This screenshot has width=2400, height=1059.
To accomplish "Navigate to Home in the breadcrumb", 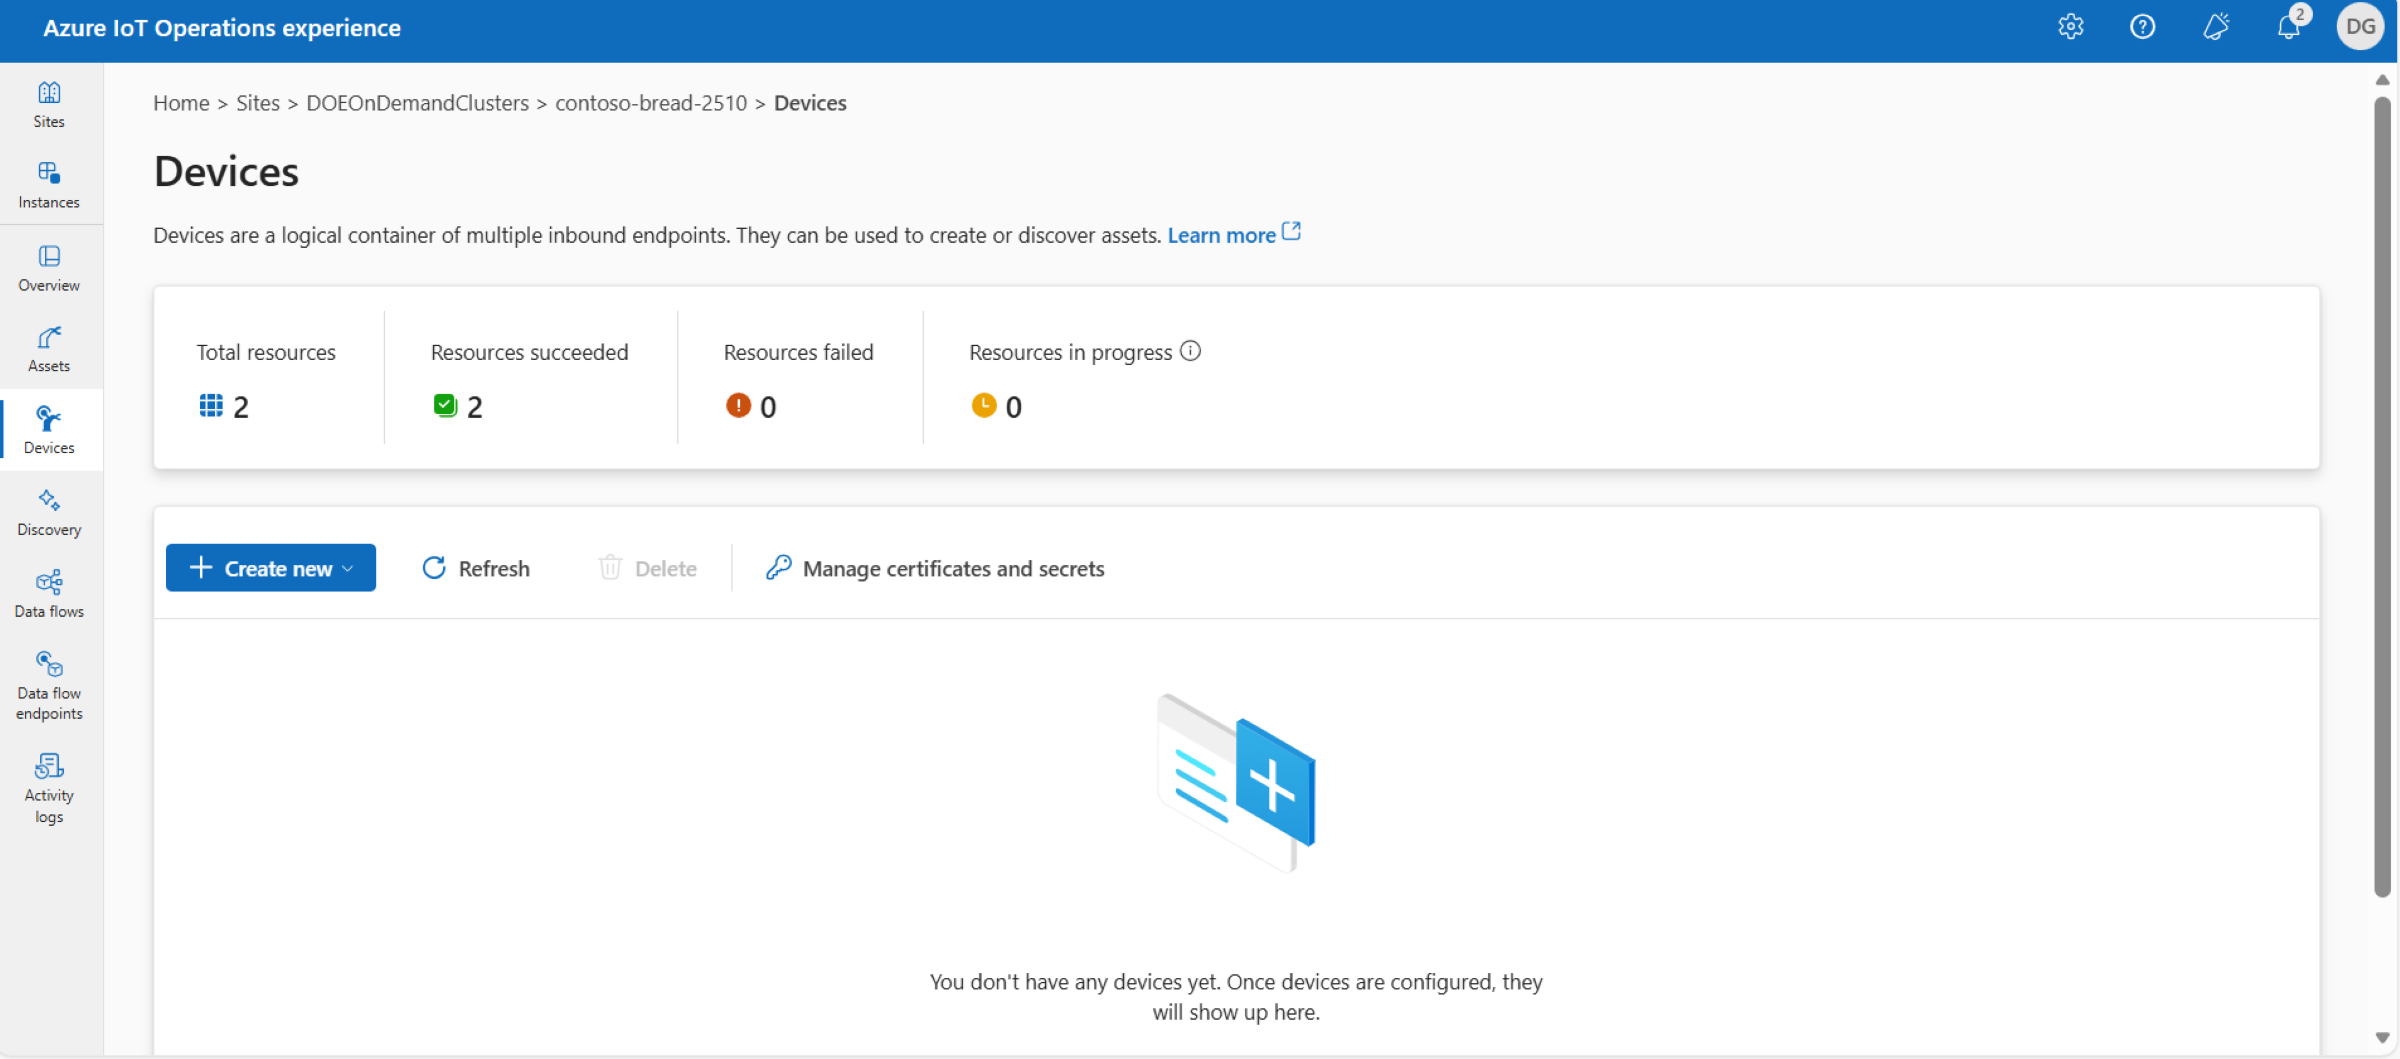I will tap(181, 103).
